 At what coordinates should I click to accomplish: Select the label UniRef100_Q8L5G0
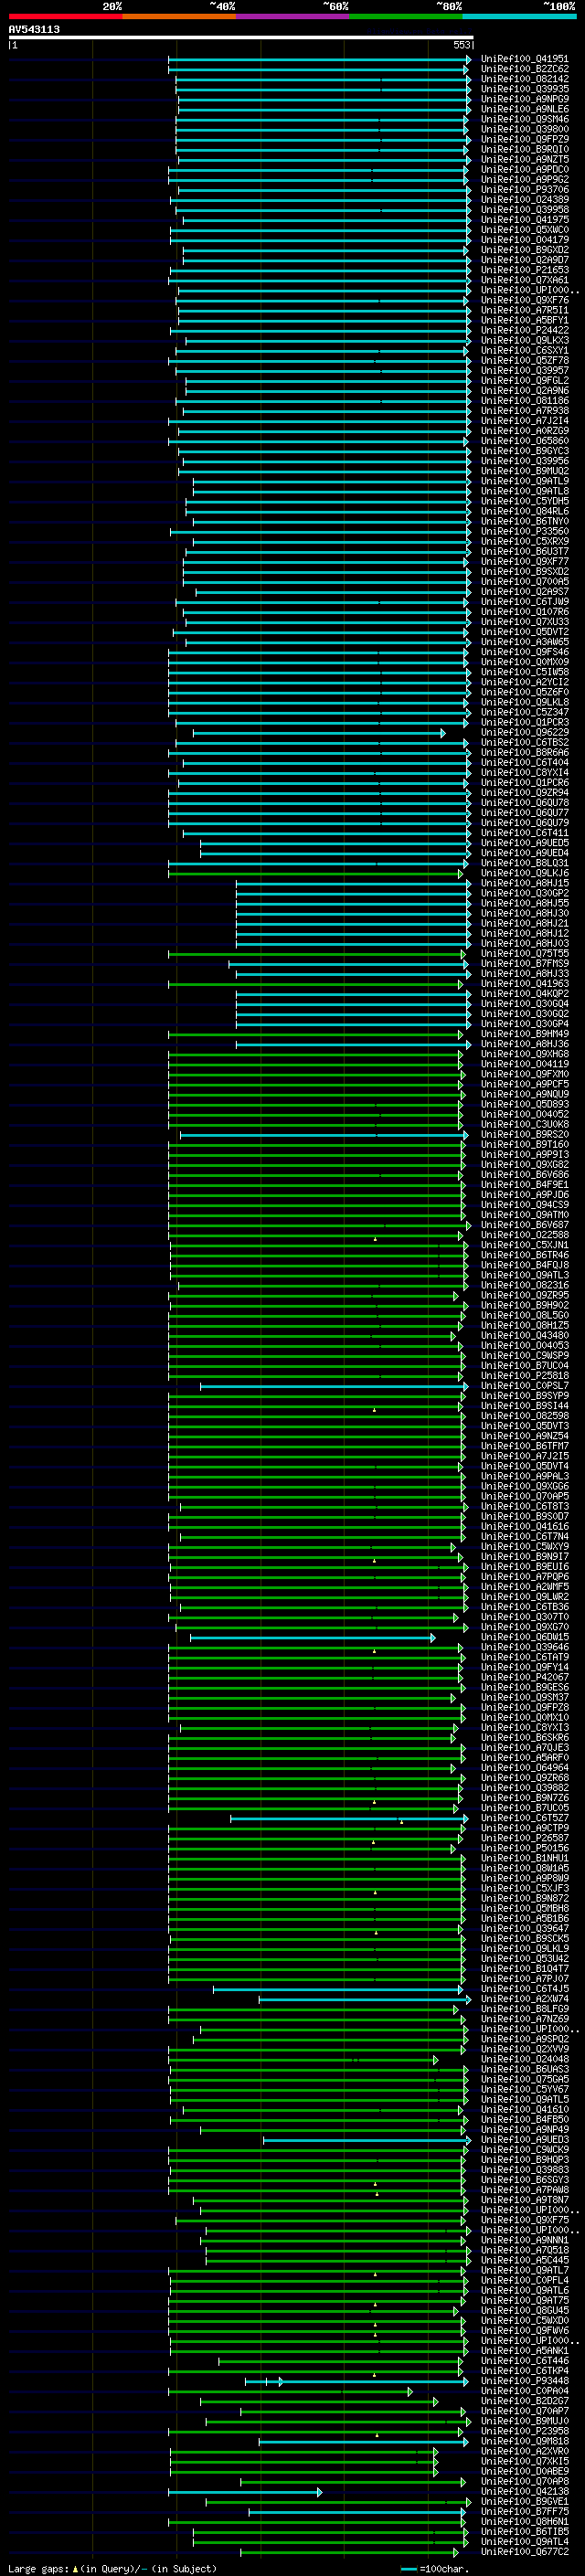525,1315
